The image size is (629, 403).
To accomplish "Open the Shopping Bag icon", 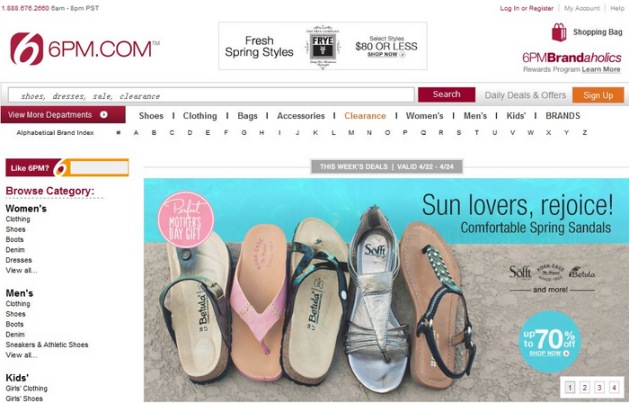I will click(559, 32).
